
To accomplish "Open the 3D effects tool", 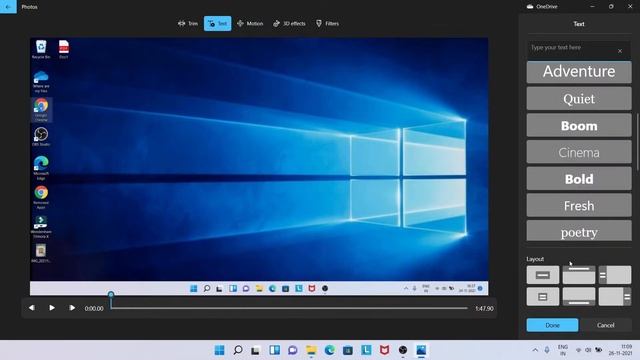I will point(289,24).
